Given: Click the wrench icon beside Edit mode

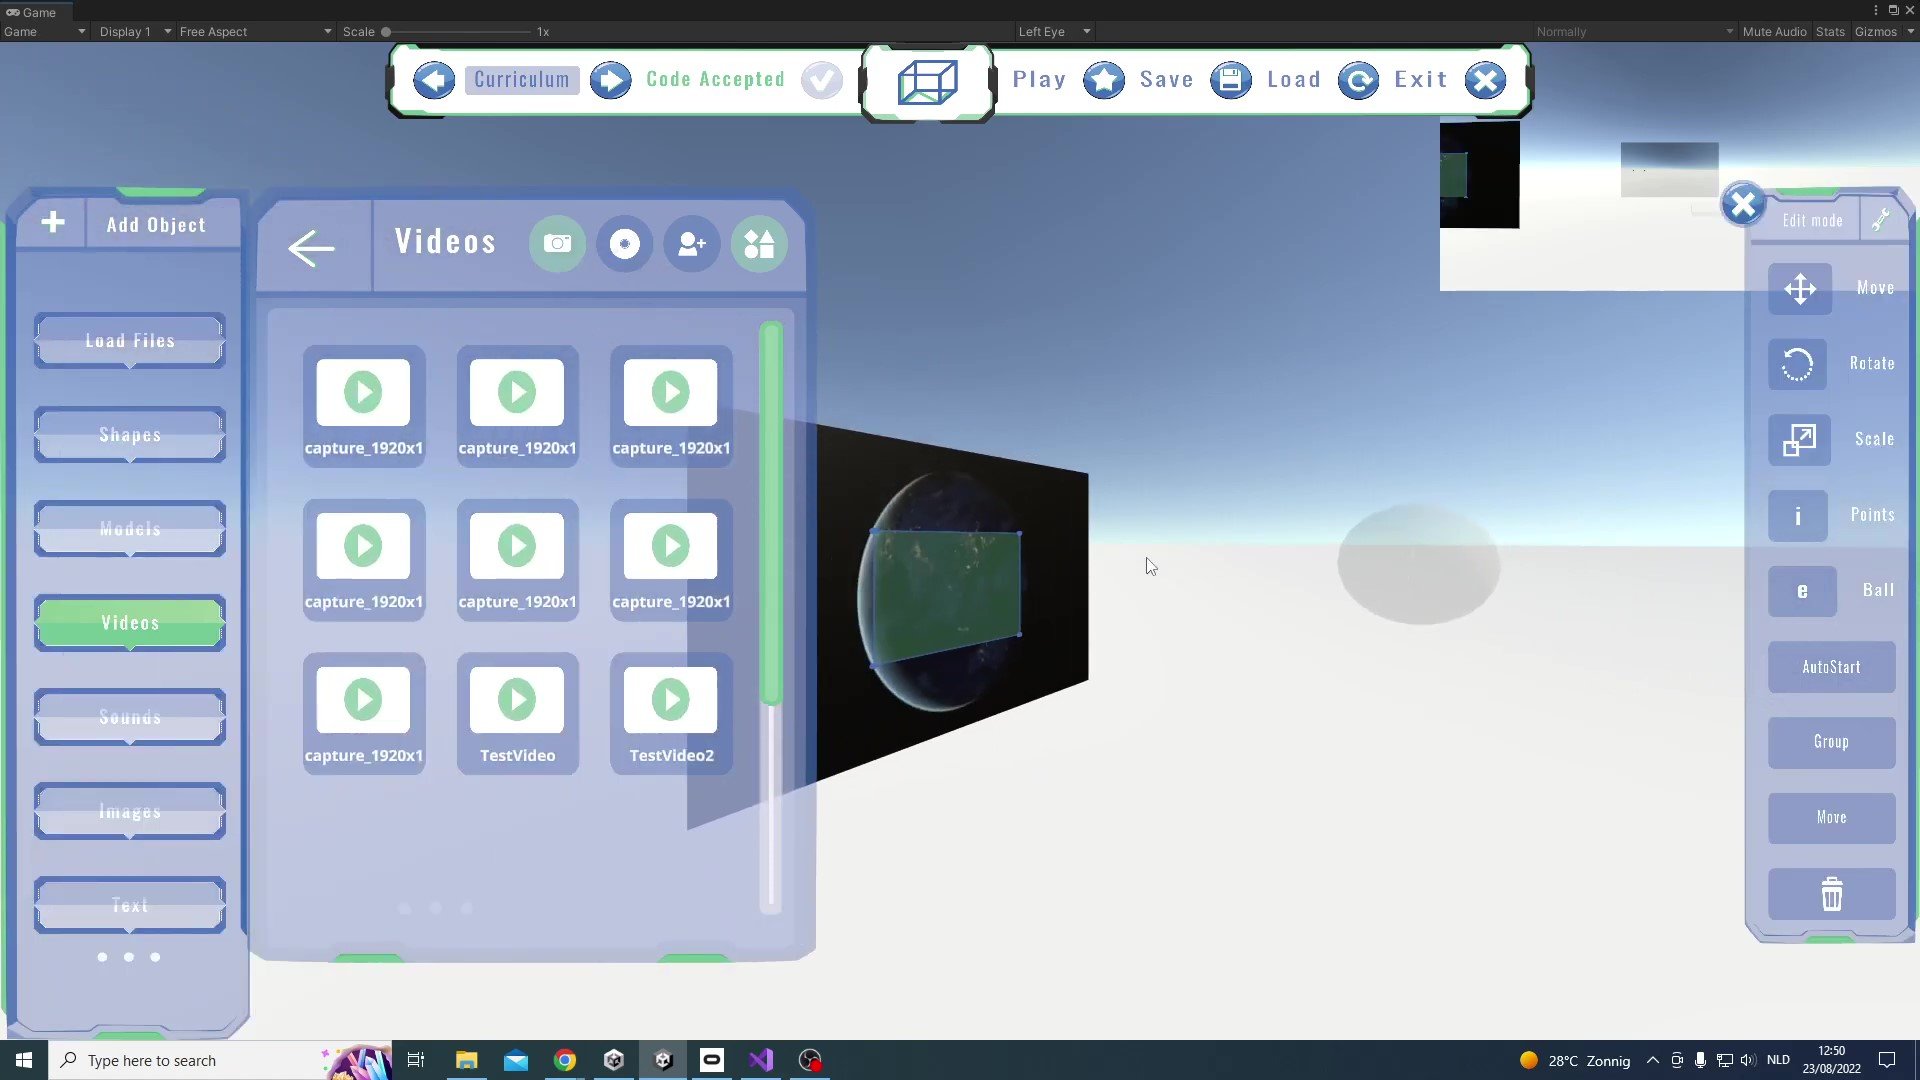Looking at the screenshot, I should [1881, 219].
